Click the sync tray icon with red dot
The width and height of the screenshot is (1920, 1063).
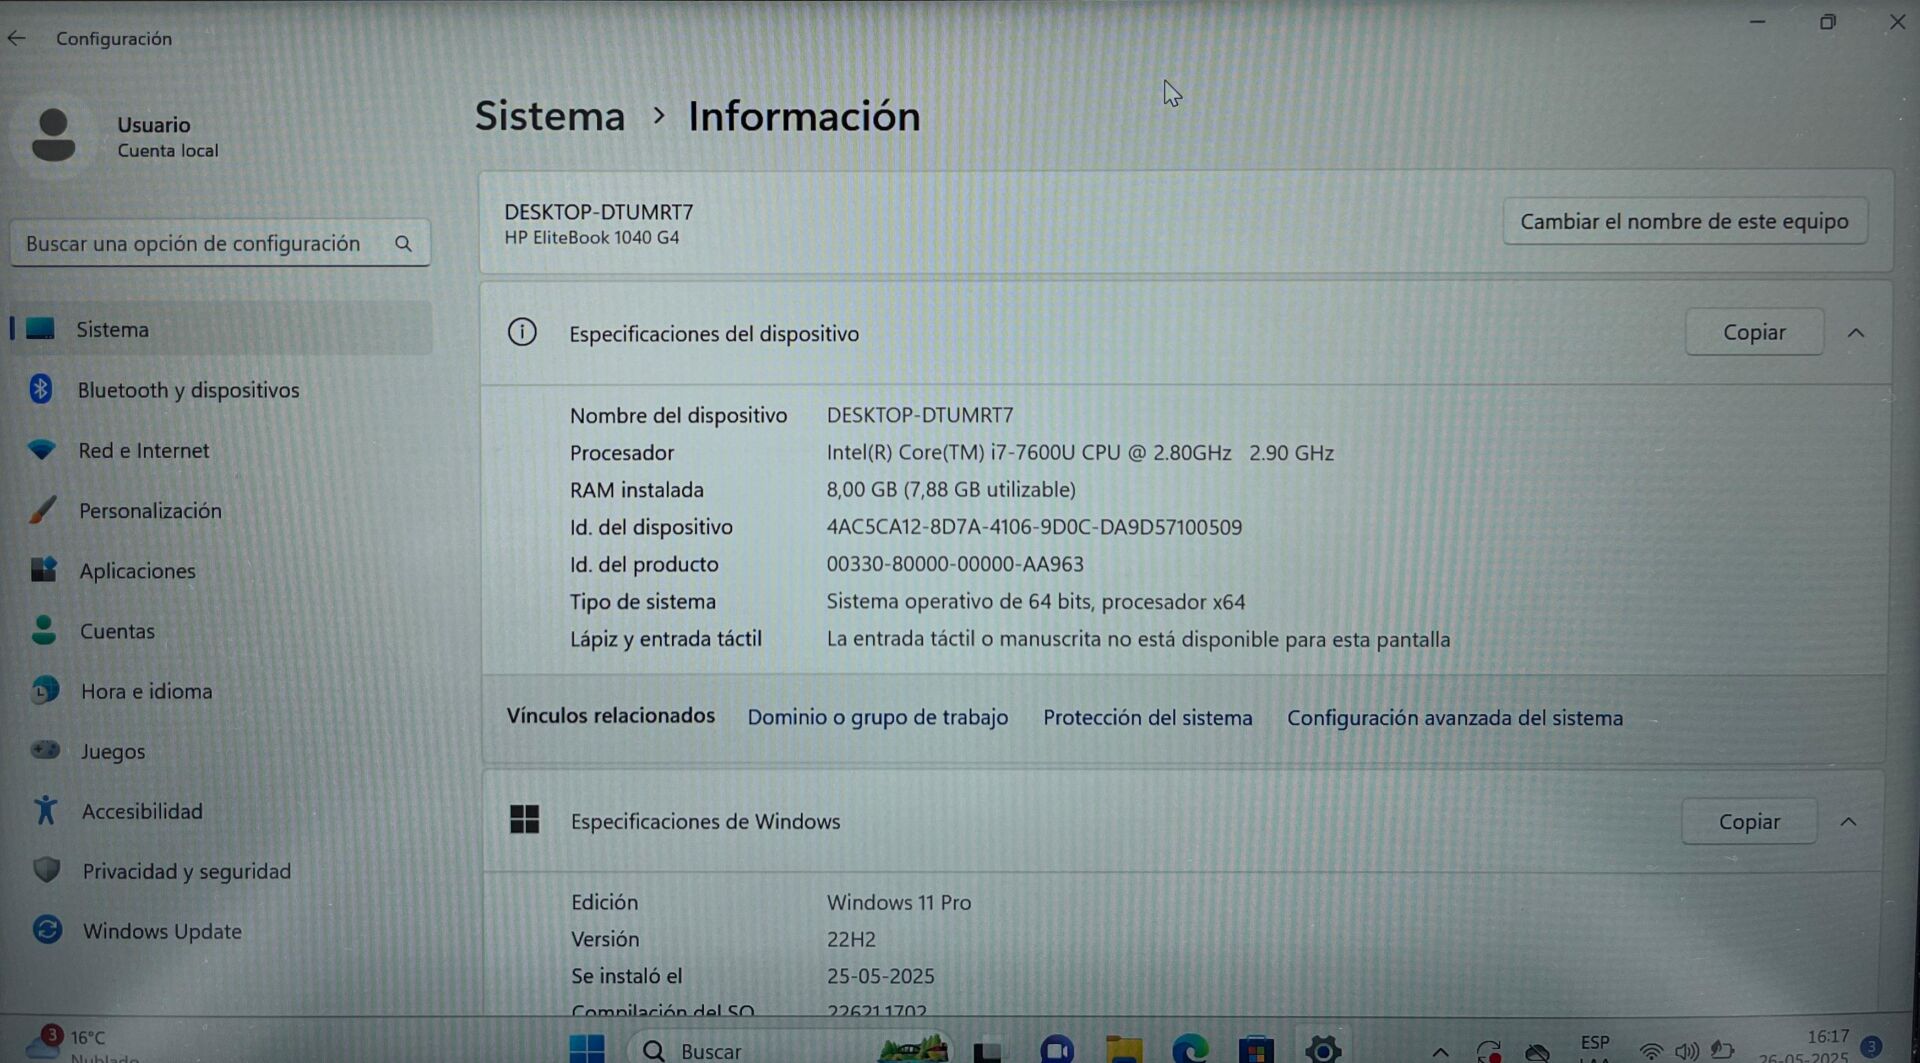point(1488,1051)
